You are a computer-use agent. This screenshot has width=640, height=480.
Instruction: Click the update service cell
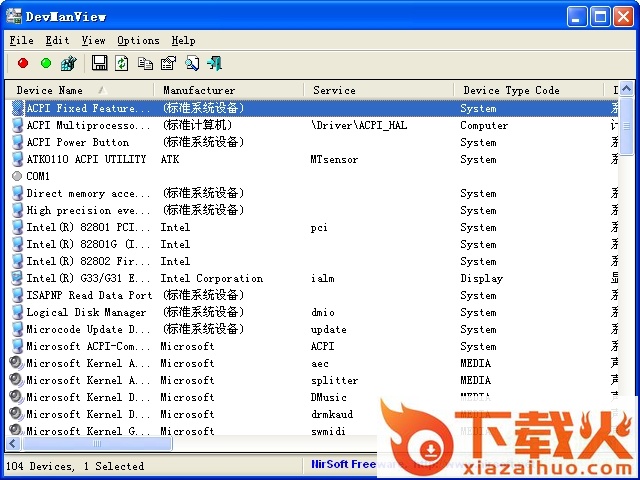pyautogui.click(x=329, y=329)
